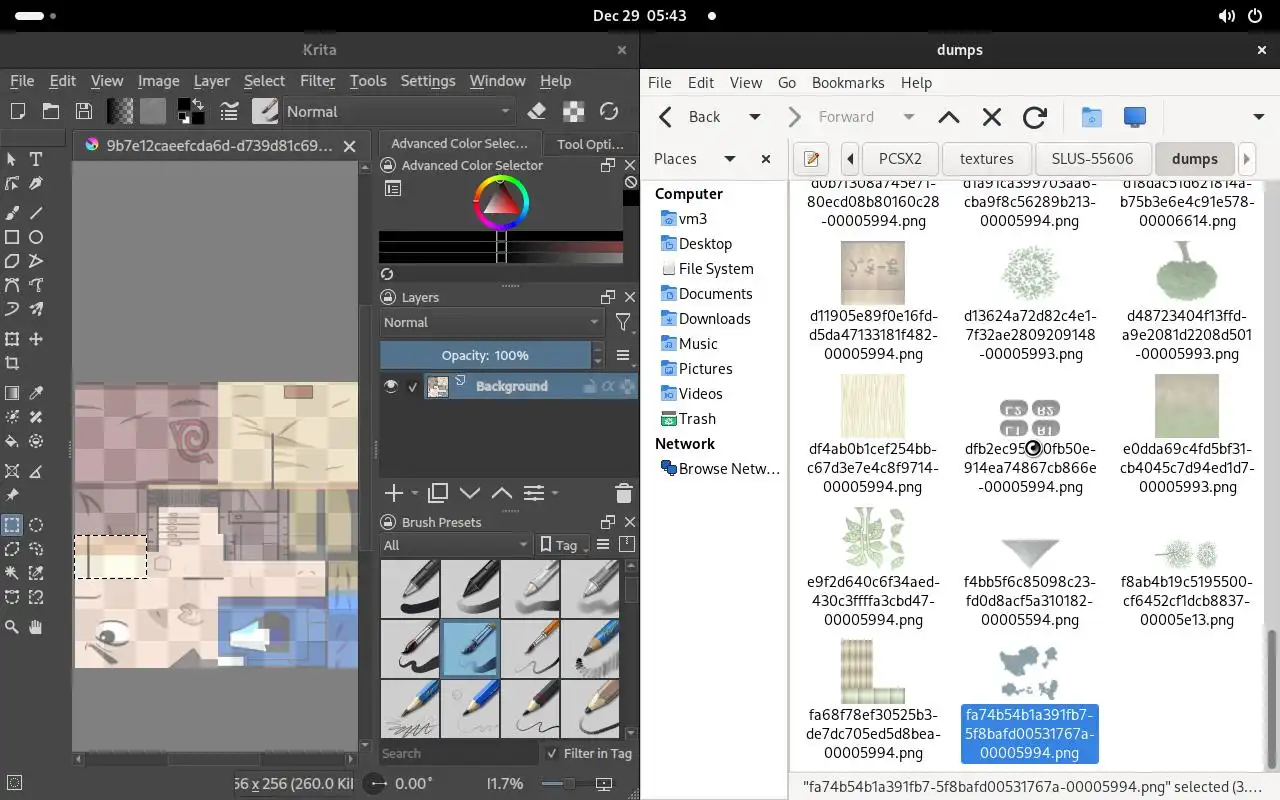Toggle Background layer visibility eye
This screenshot has width=1280, height=800.
click(391, 386)
